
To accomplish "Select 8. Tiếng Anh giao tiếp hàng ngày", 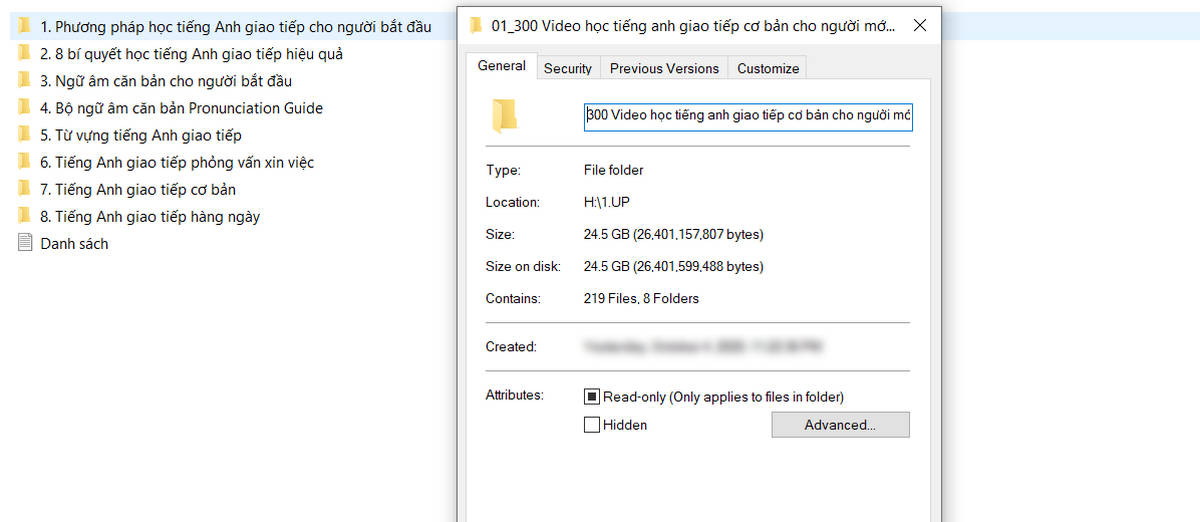I will (x=150, y=216).
